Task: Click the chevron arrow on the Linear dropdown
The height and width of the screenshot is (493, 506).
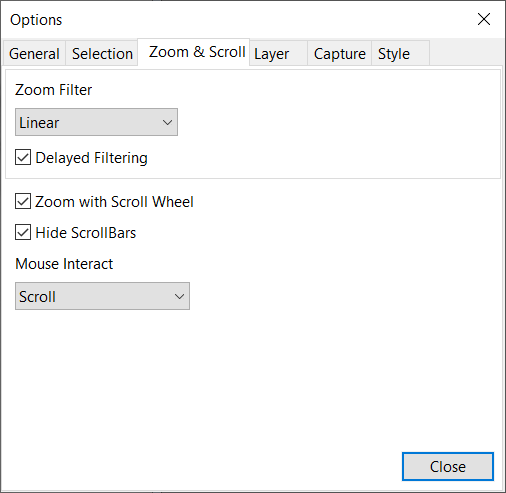Action: pos(167,122)
